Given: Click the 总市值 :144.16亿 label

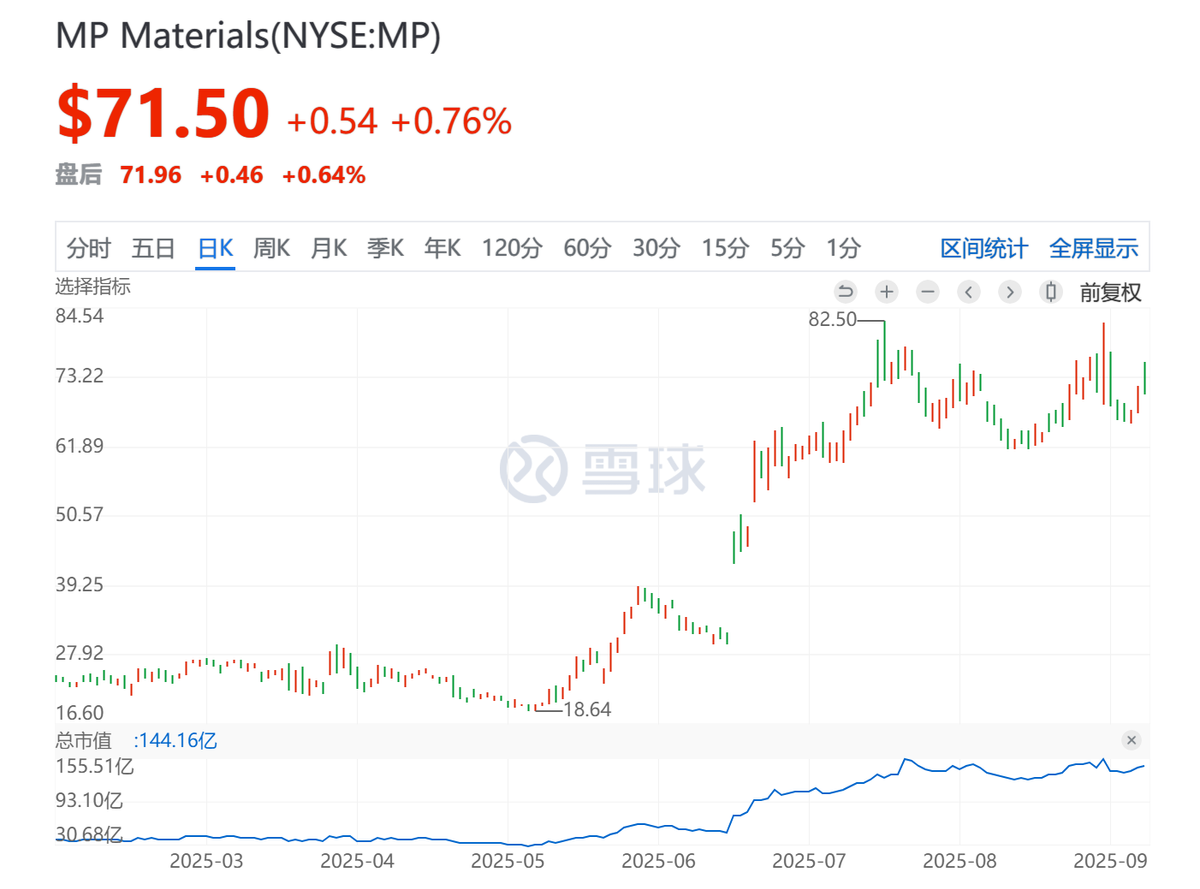Looking at the screenshot, I should tap(136, 740).
